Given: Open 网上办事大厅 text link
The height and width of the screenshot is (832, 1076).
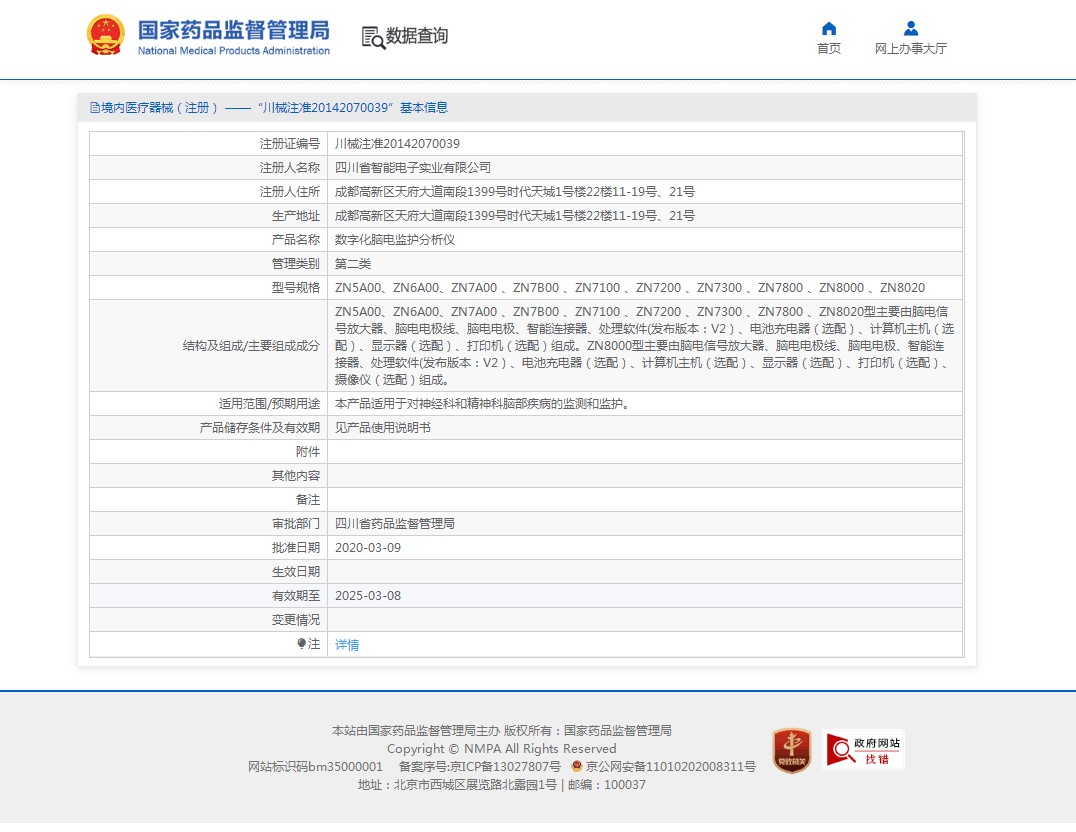Looking at the screenshot, I should point(911,48).
